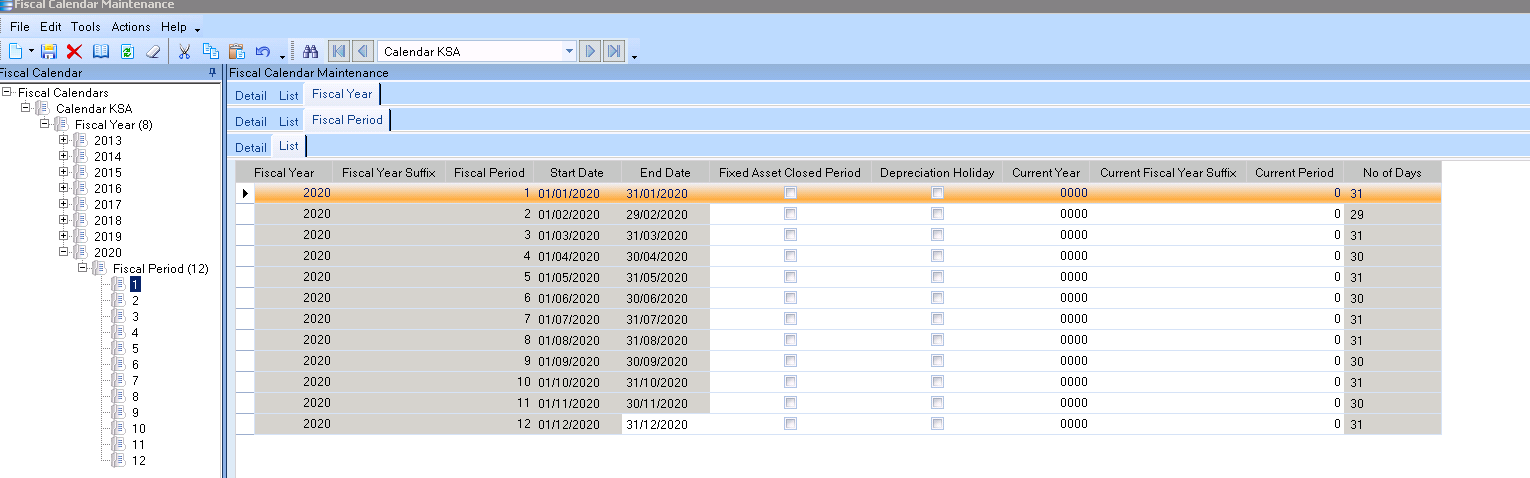This screenshot has height=478, width=1530.
Task: Go to previous record button
Action: click(364, 51)
